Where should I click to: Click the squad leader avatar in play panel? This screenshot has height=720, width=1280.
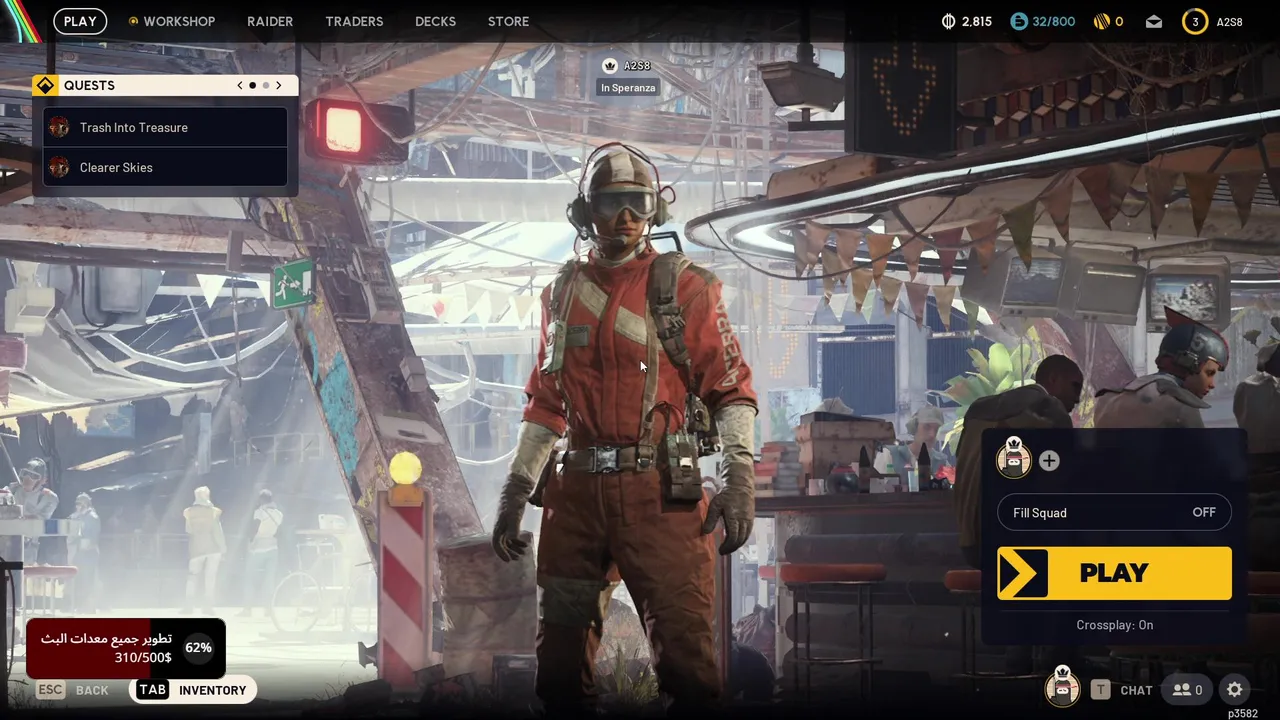tap(1013, 458)
